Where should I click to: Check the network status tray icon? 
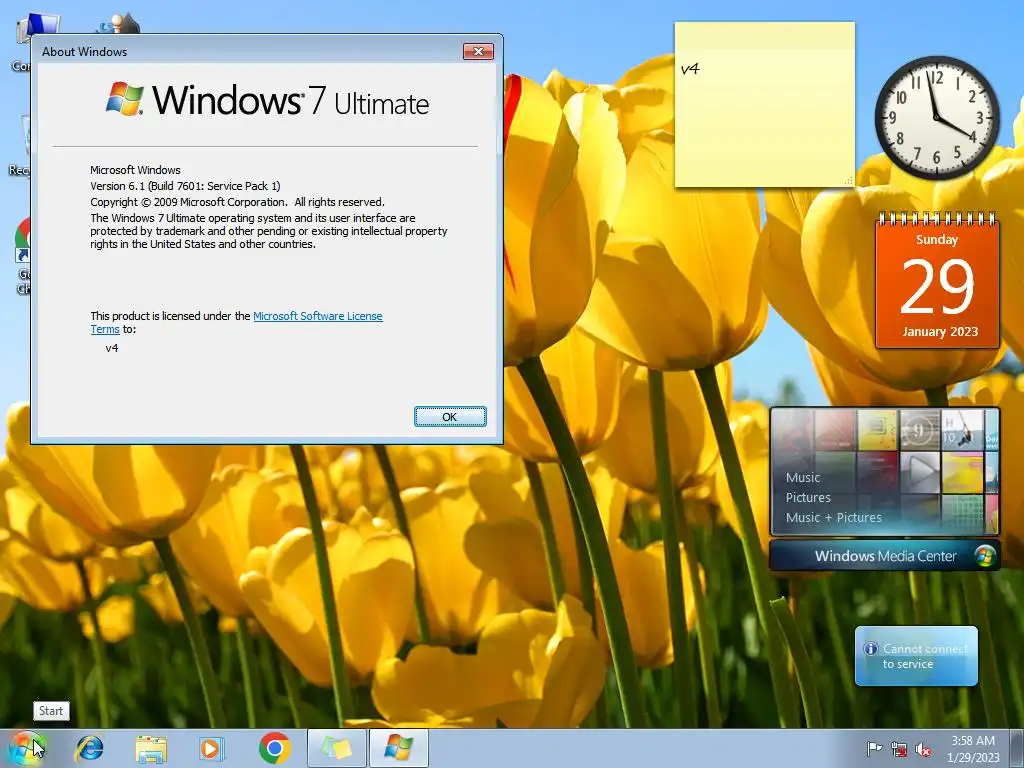pyautogui.click(x=899, y=749)
